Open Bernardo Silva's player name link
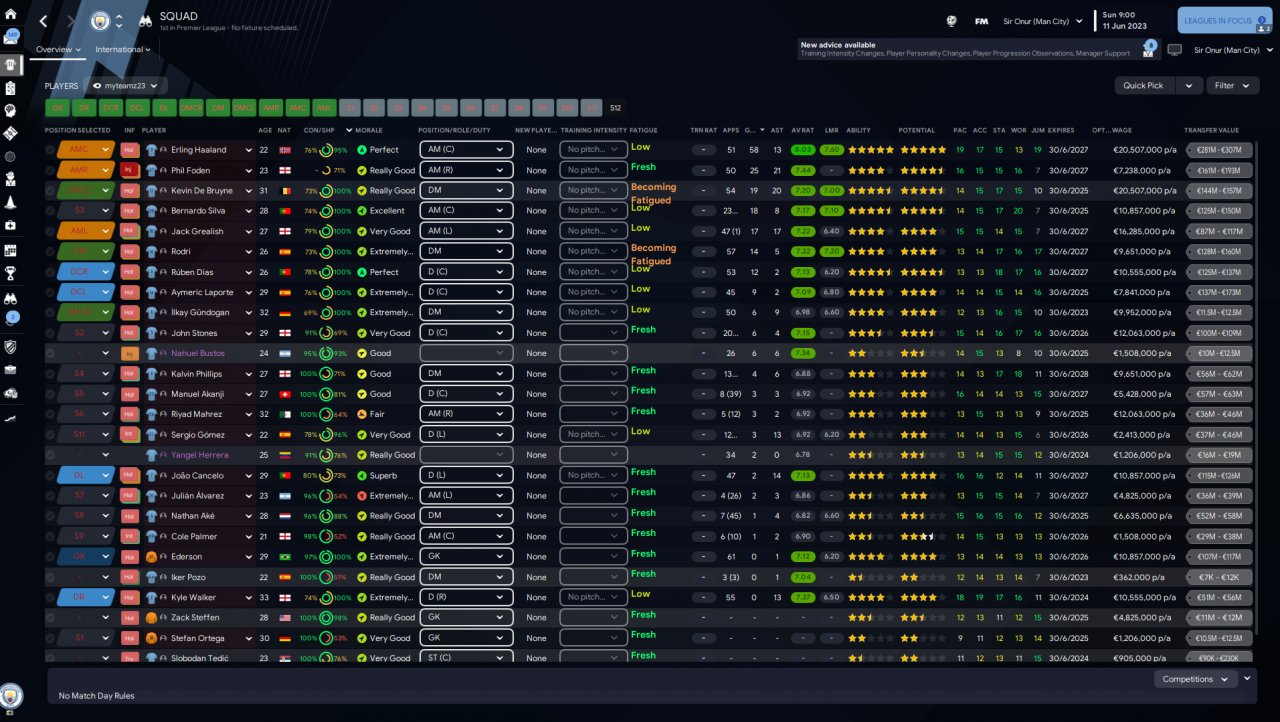 [x=201, y=211]
